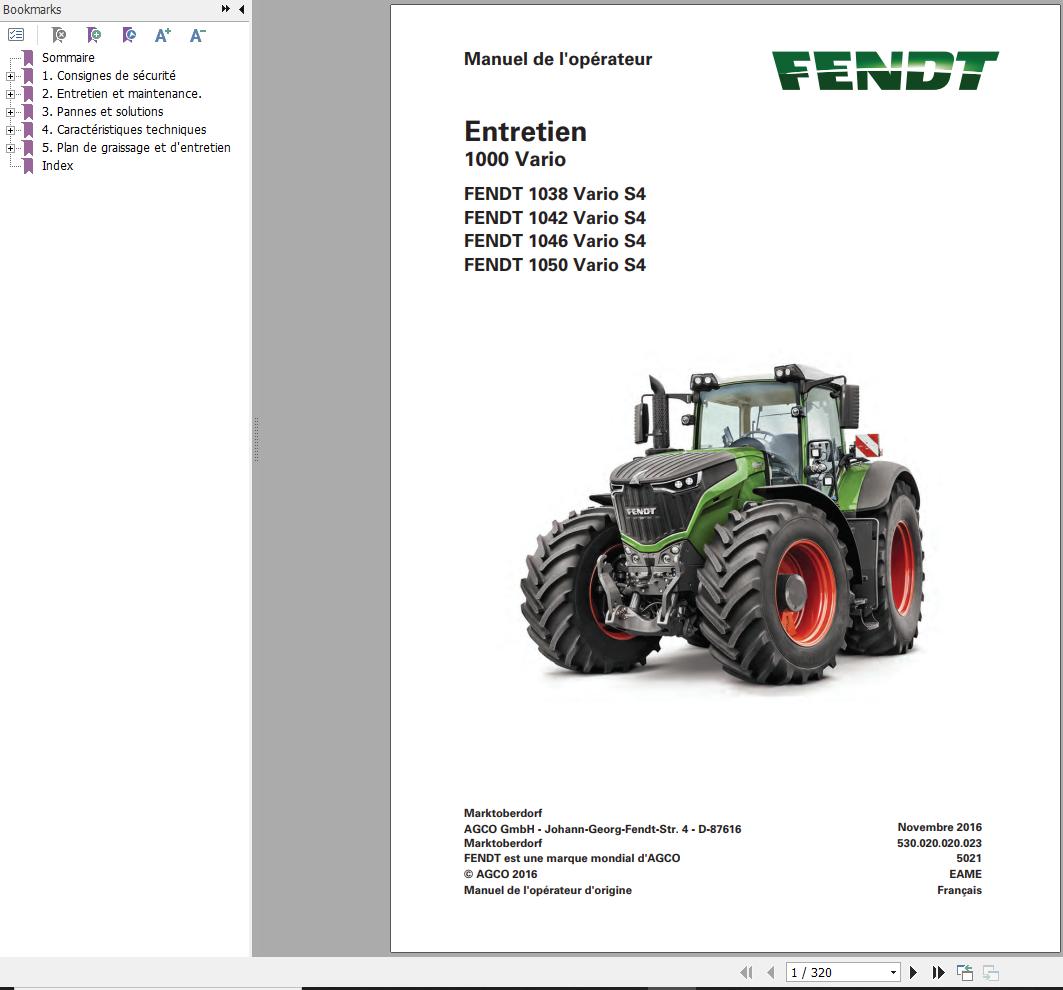Click the panel splitter handle beside bookmarks
This screenshot has height=990, width=1063.
coord(256,440)
